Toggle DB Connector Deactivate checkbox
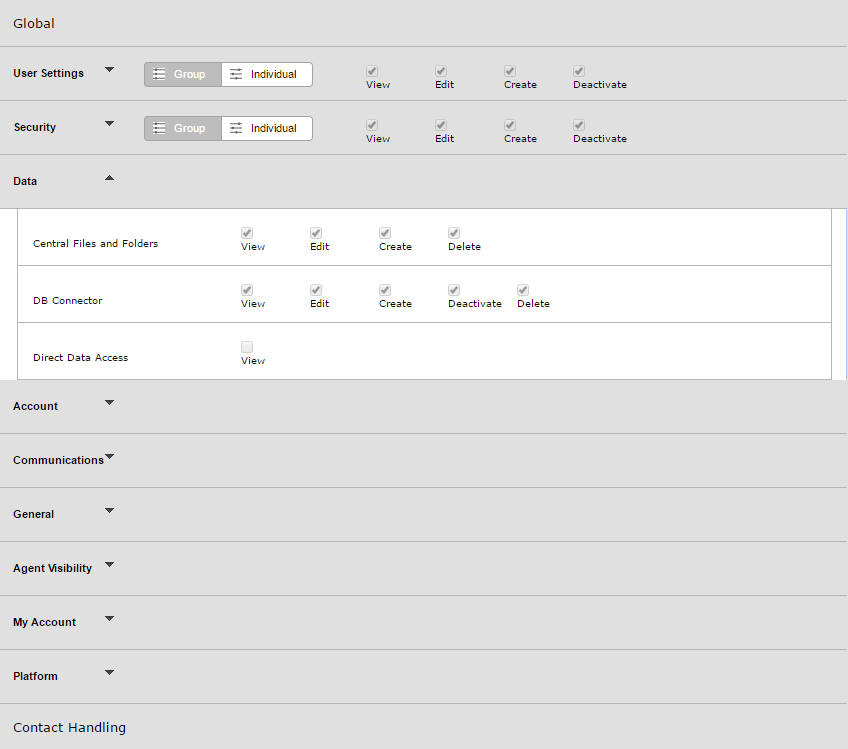Screen dimensions: 848x749 tap(454, 290)
